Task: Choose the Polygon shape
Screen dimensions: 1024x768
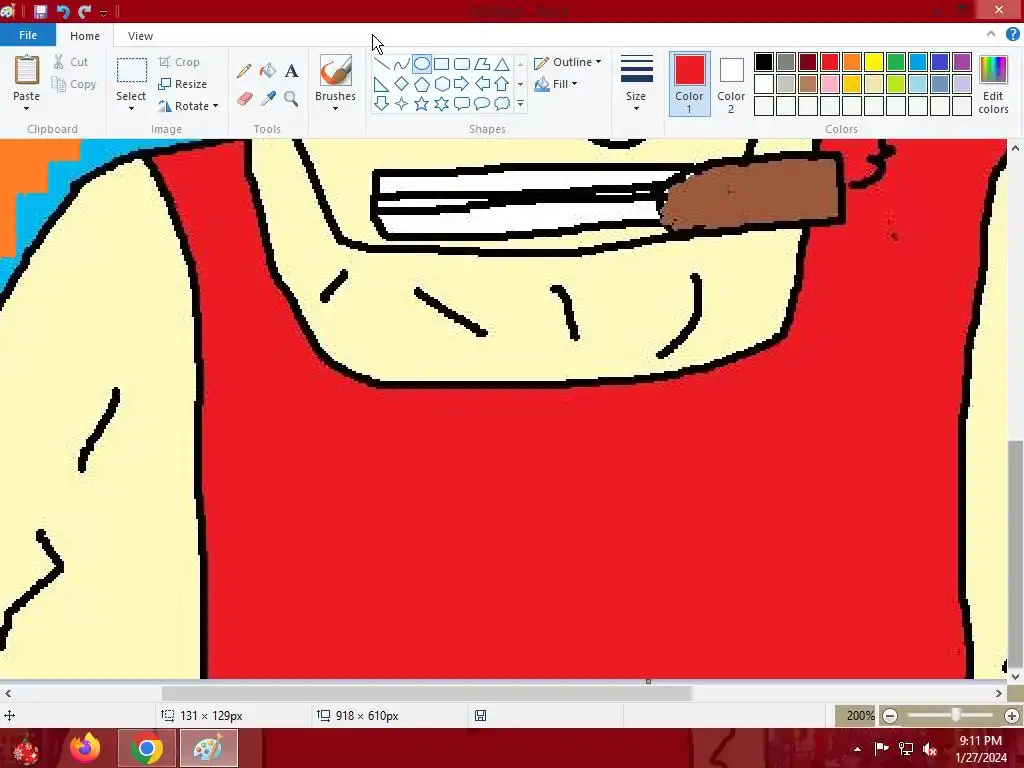Action: (482, 64)
